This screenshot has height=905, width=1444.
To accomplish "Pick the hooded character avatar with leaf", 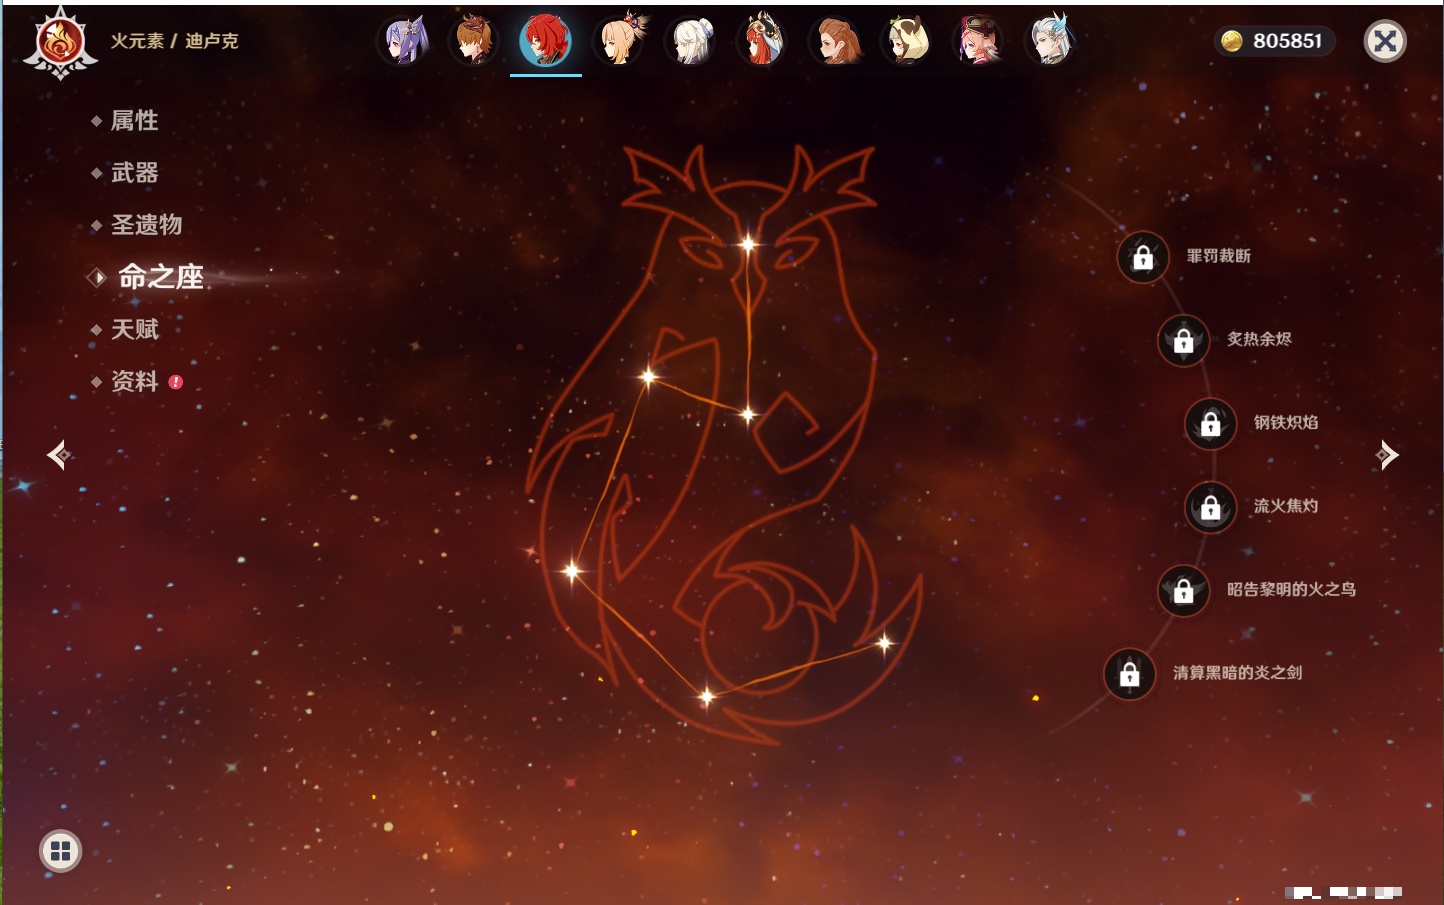I will click(x=907, y=41).
